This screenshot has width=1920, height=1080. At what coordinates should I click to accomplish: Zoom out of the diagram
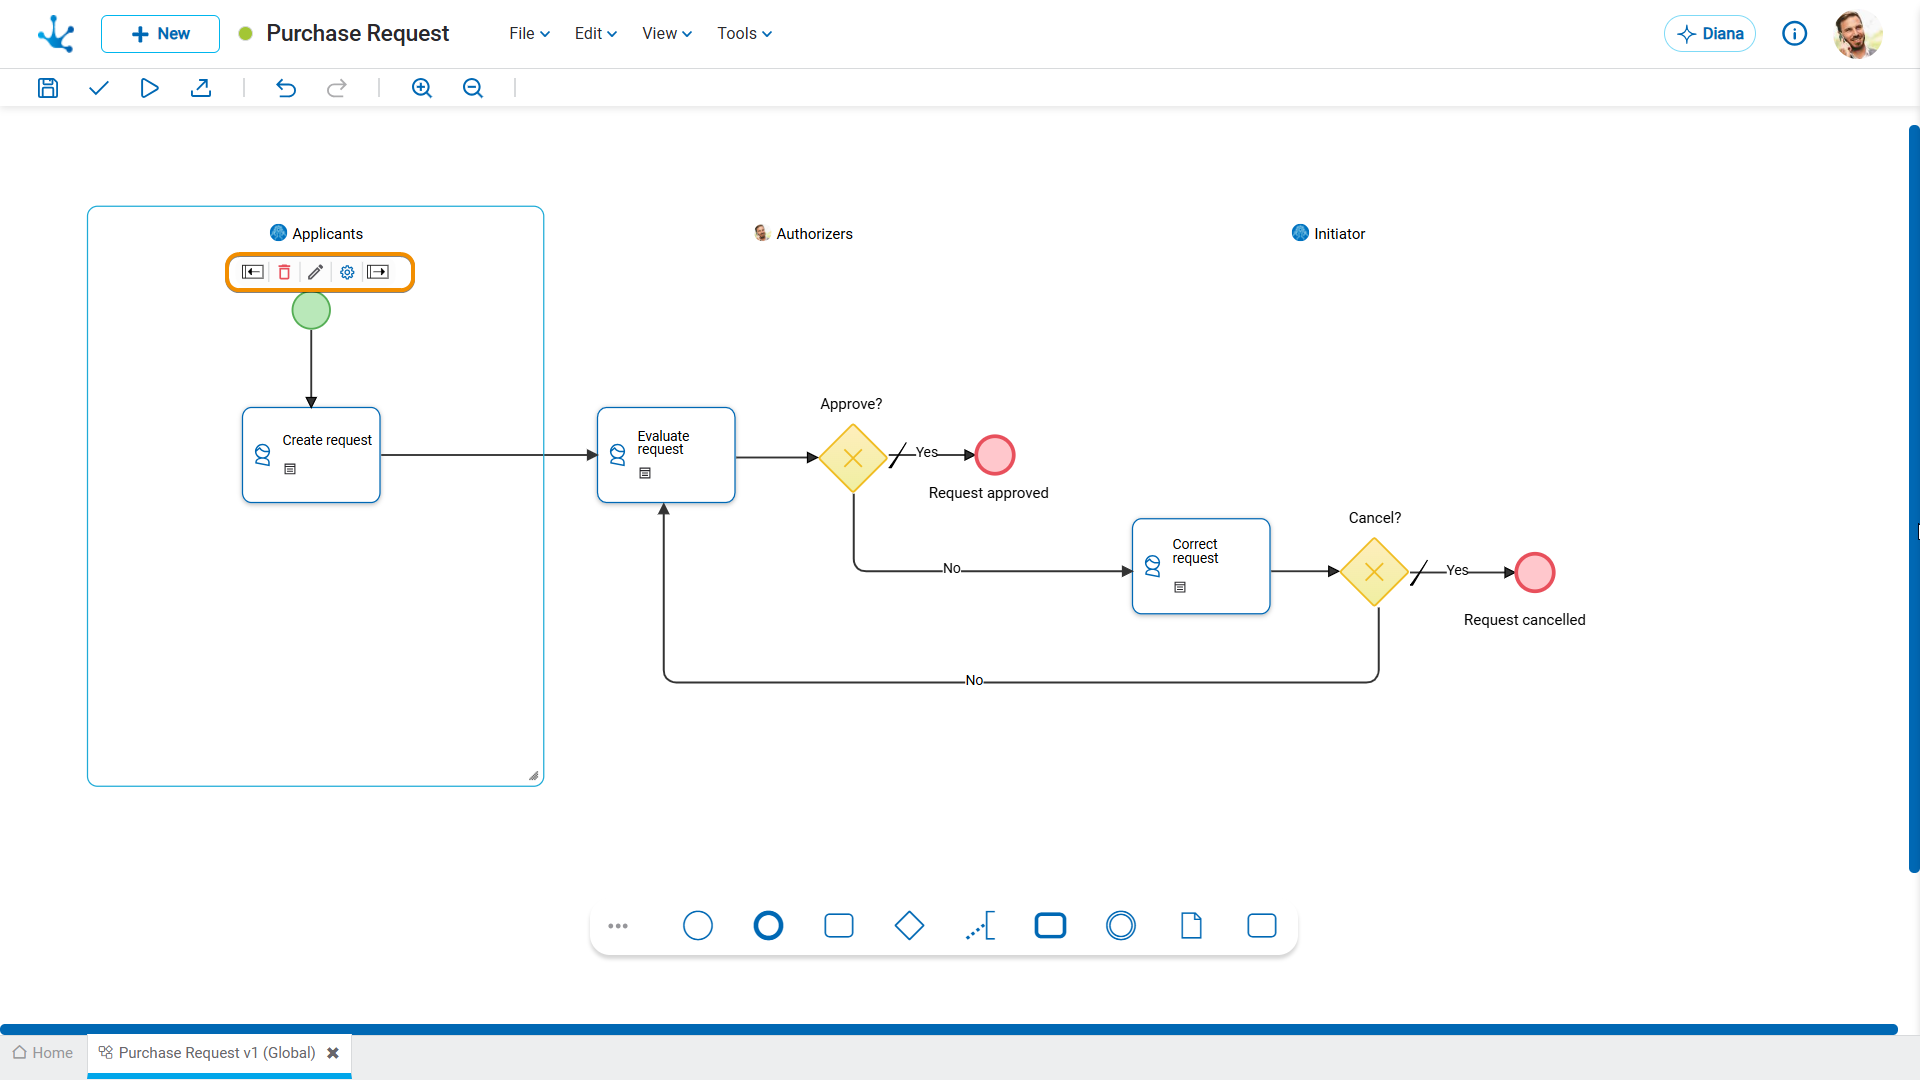click(x=472, y=88)
